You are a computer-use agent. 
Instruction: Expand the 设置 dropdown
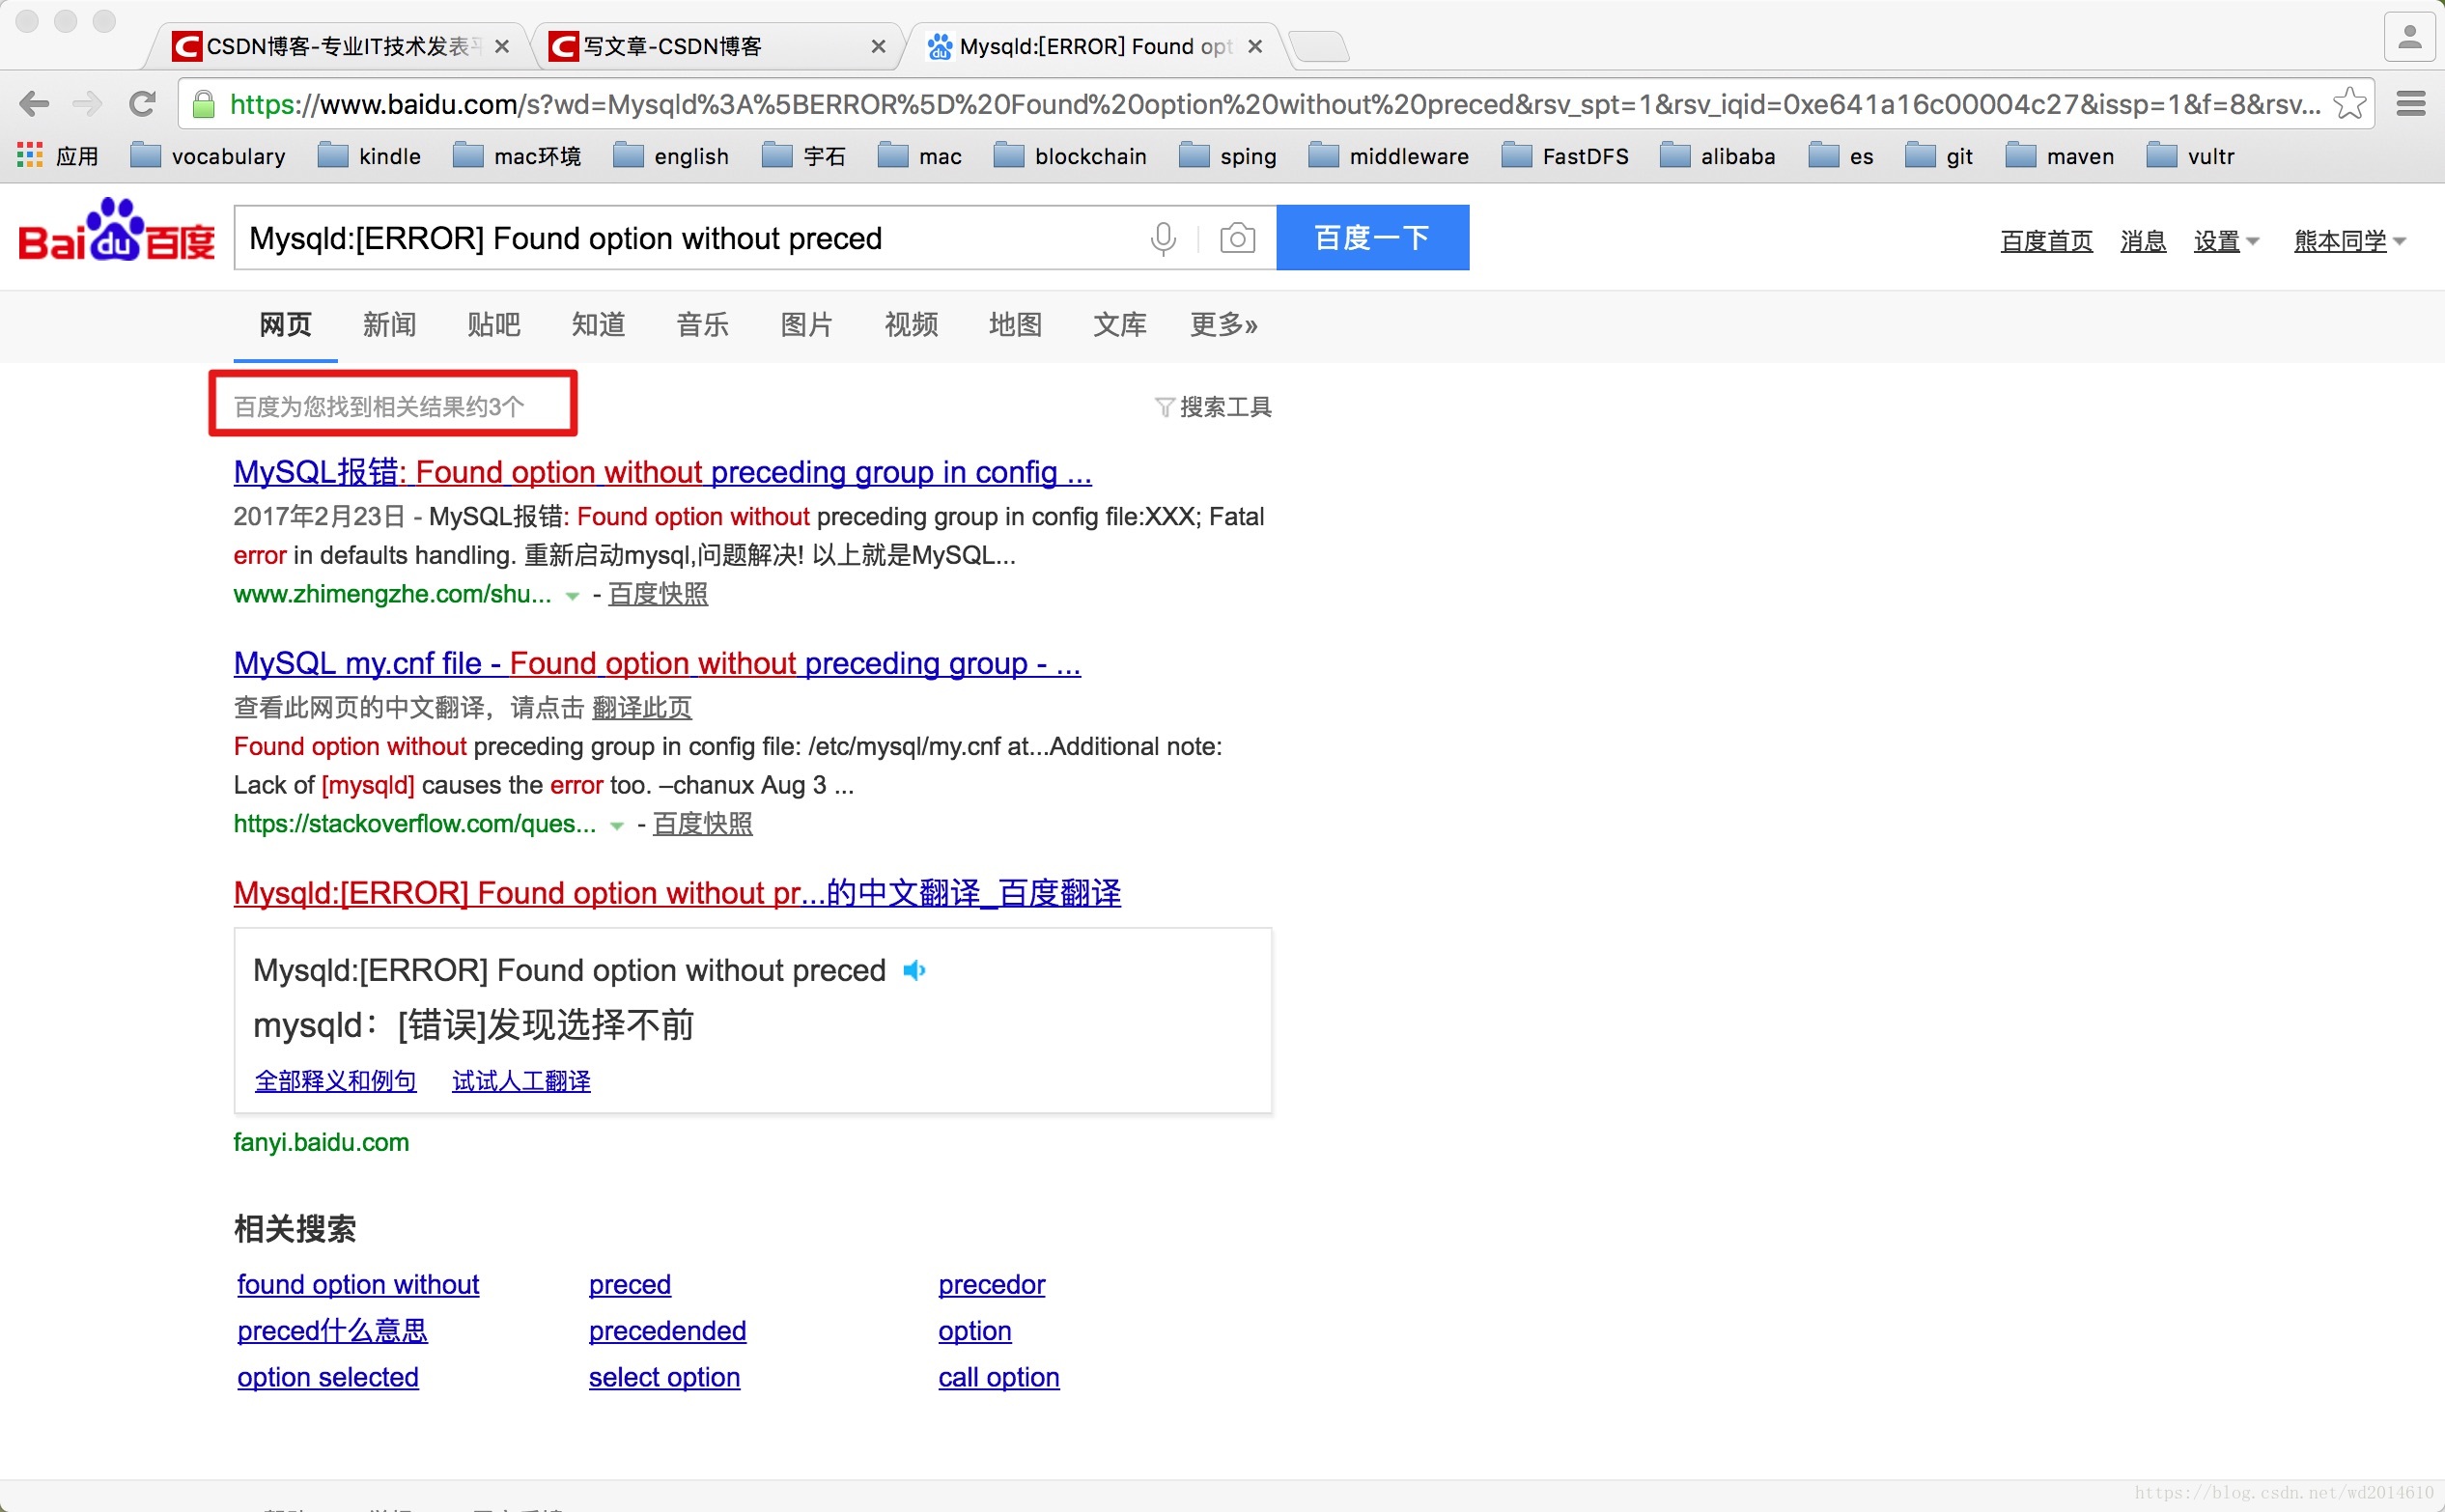(x=2226, y=241)
